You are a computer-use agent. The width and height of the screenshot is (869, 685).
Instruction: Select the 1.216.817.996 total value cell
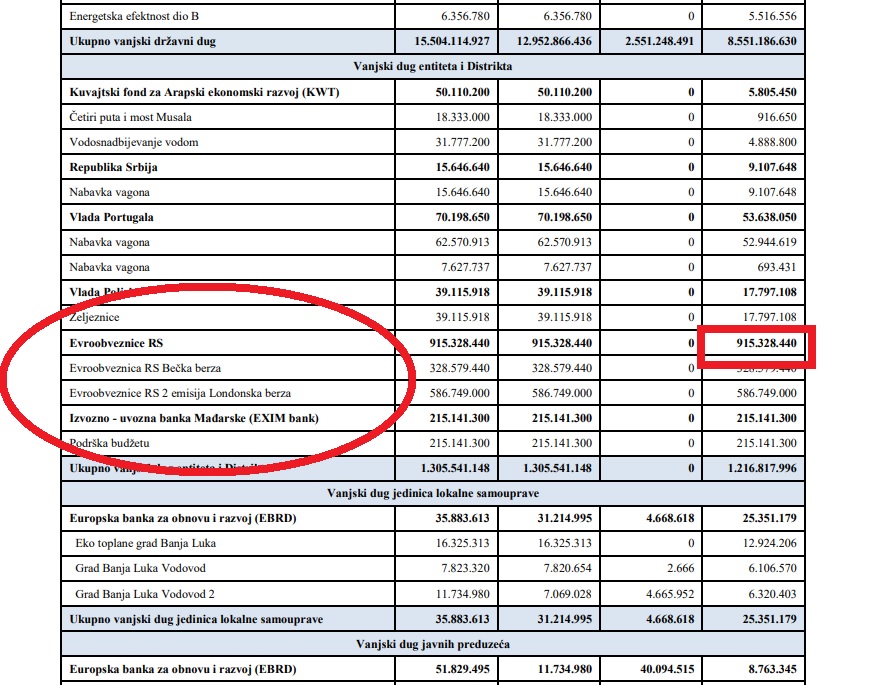click(753, 468)
